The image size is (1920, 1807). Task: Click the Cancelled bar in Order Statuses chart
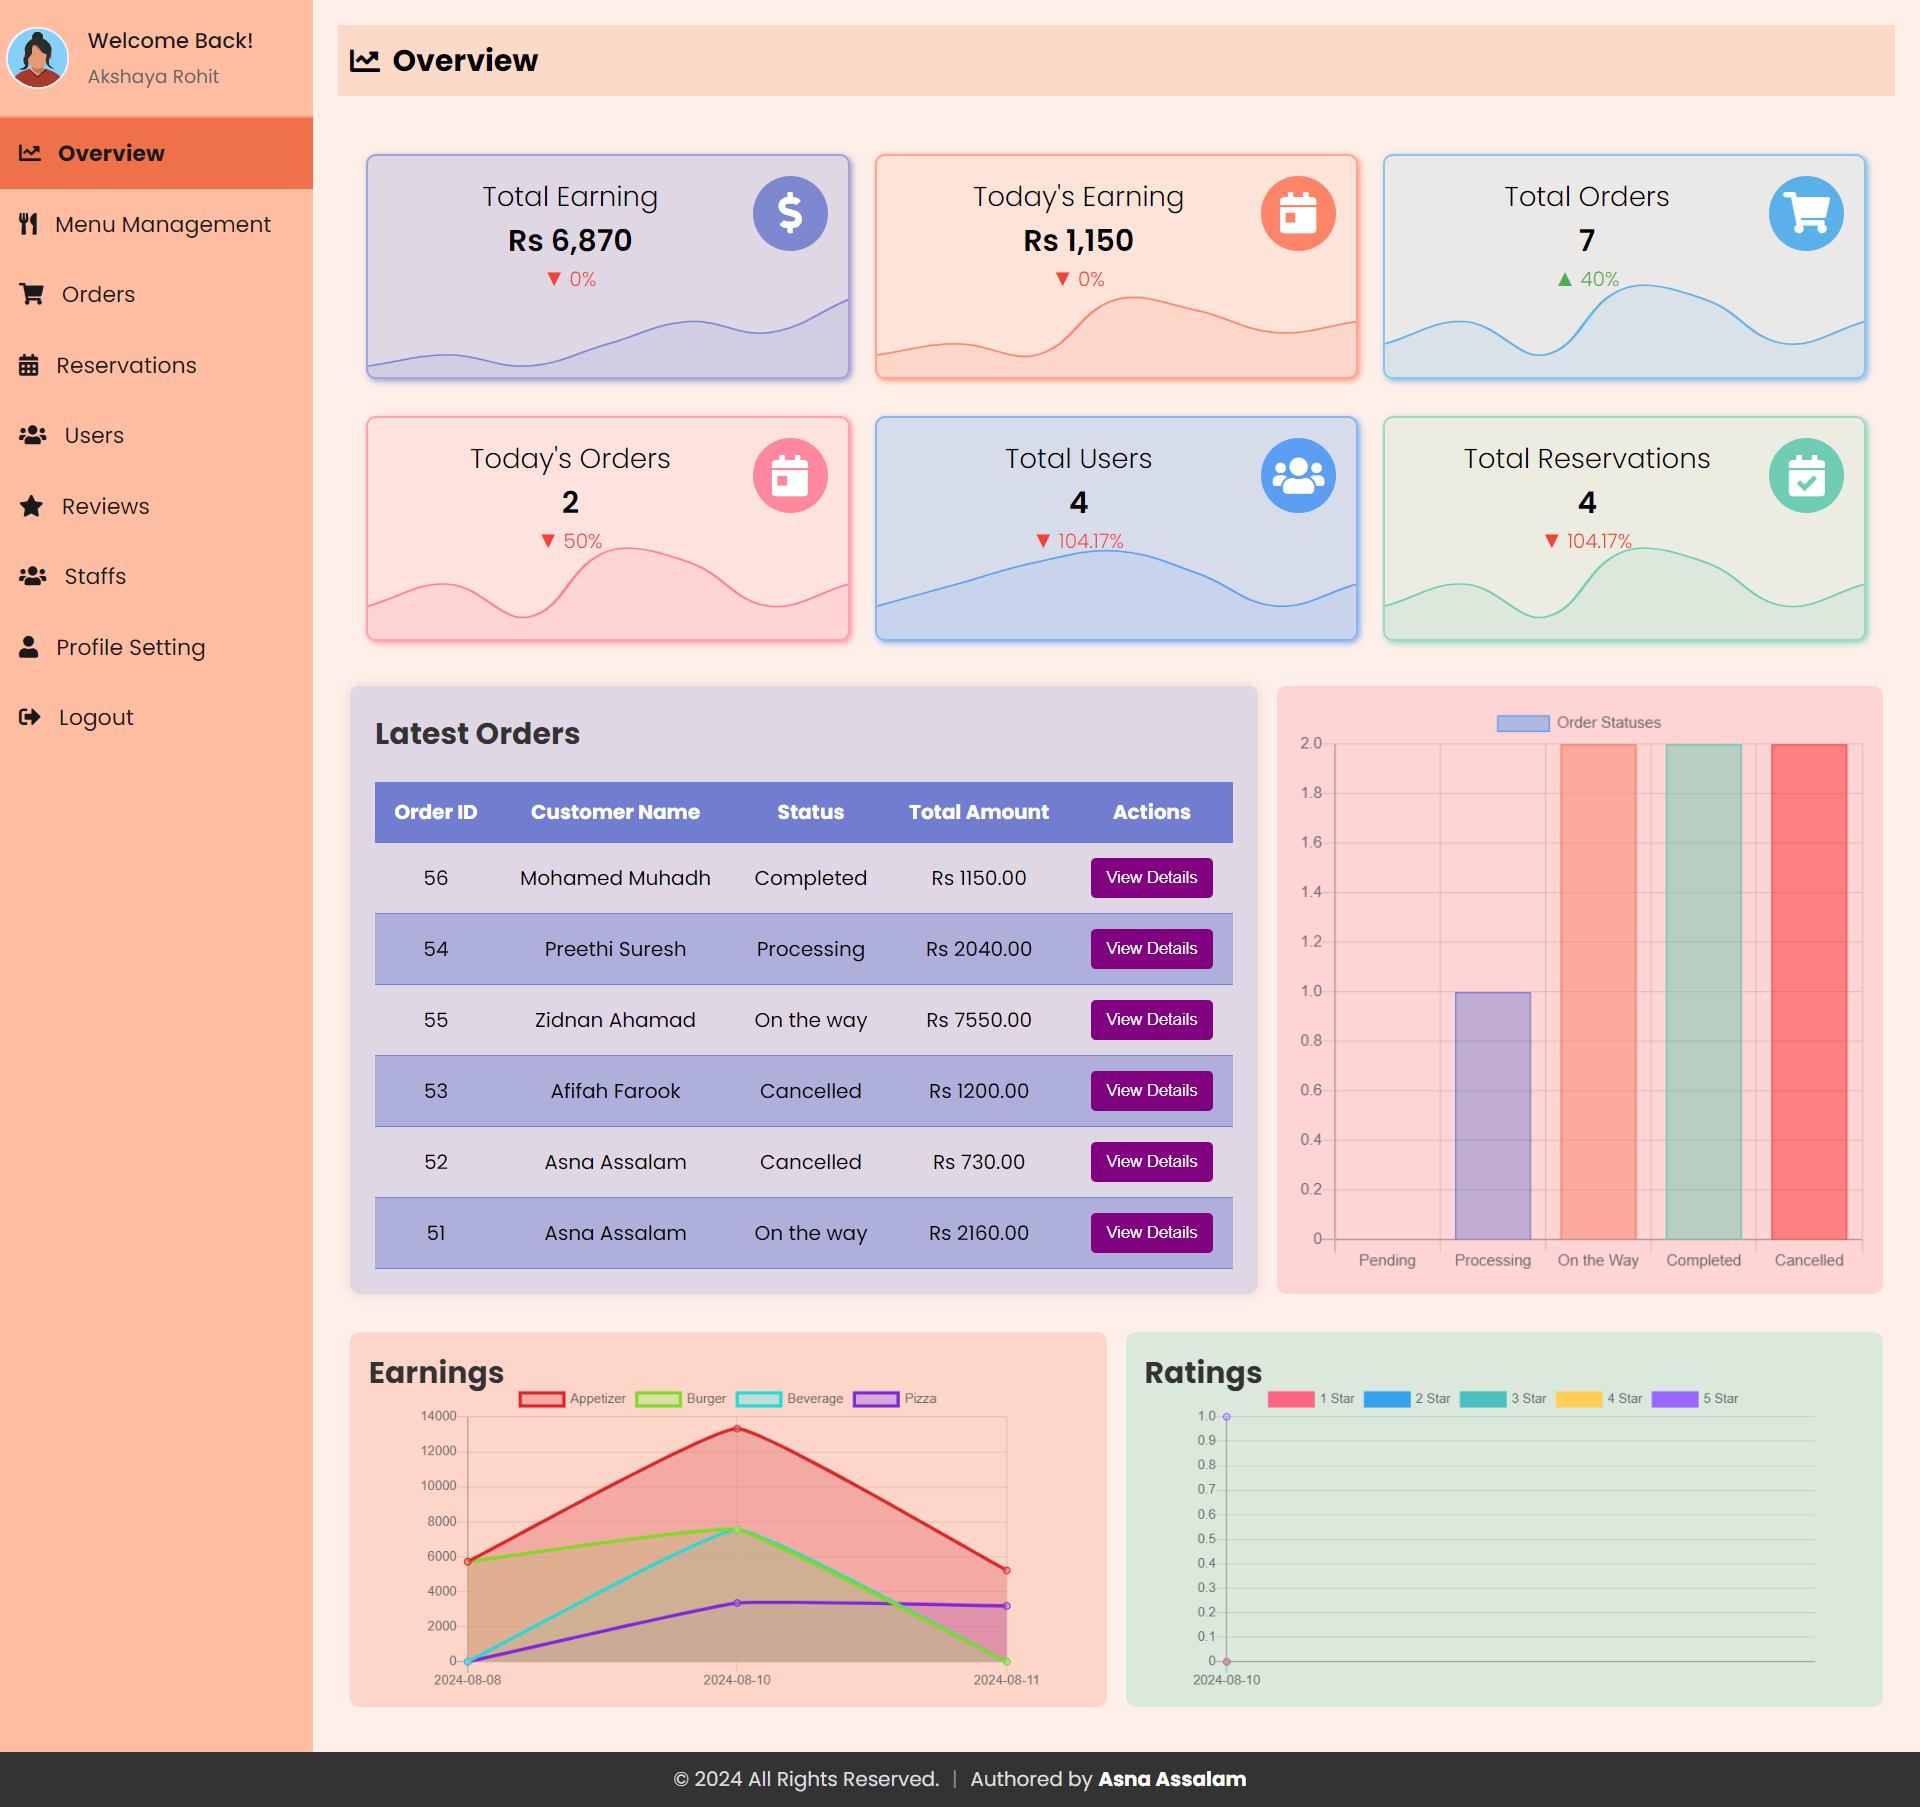pyautogui.click(x=1808, y=990)
